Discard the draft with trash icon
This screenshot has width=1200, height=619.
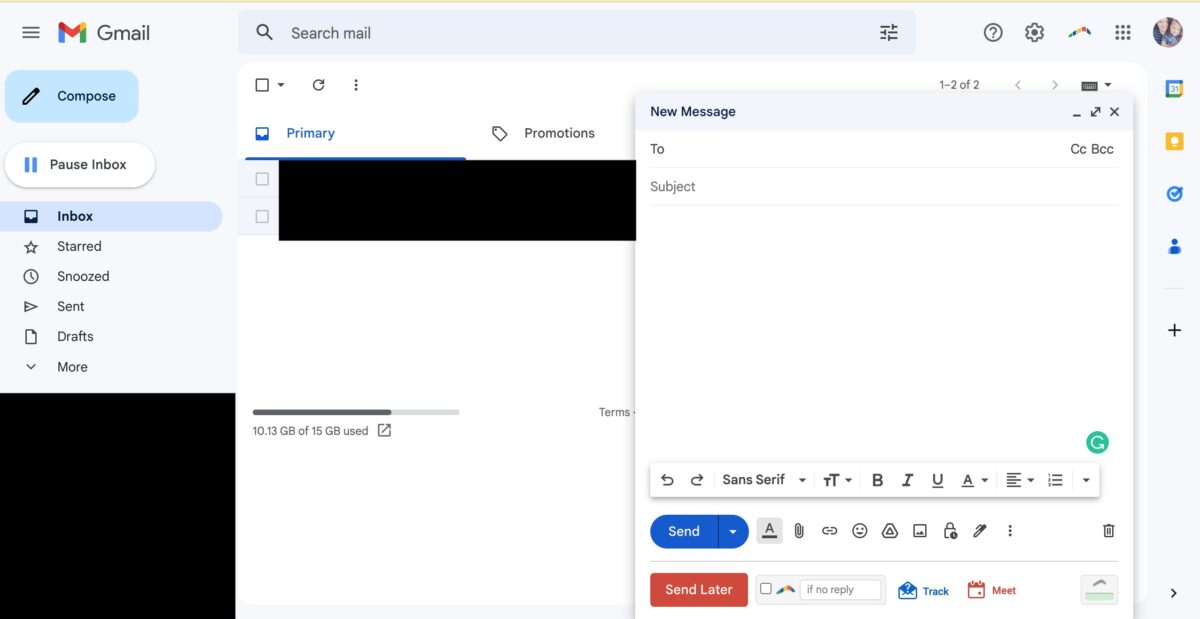[1108, 531]
